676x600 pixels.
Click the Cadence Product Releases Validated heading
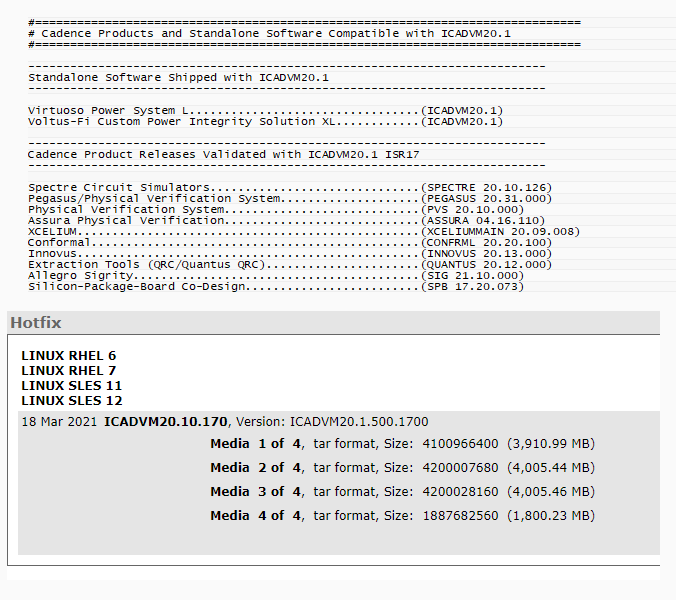coord(224,154)
